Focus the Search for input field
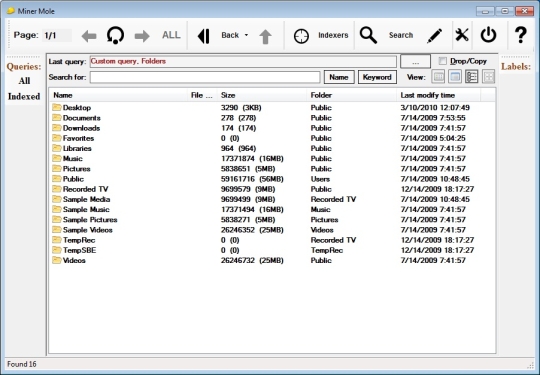The width and height of the screenshot is (540, 375). click(205, 77)
